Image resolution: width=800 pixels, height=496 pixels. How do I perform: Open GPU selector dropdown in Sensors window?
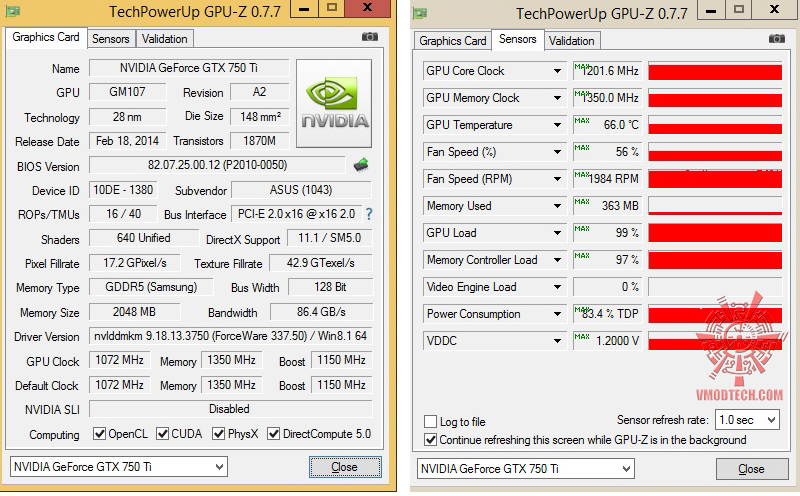(x=526, y=468)
